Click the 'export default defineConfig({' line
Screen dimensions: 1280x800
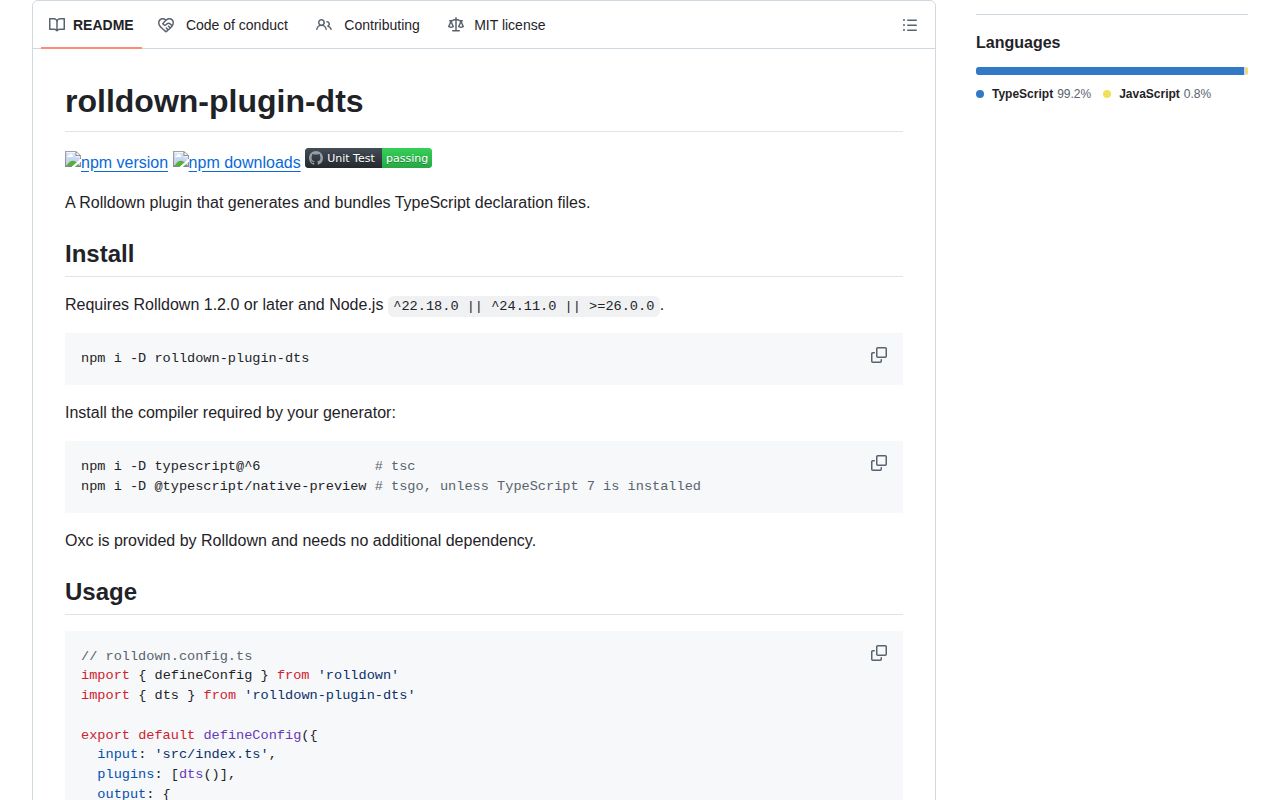tap(199, 735)
